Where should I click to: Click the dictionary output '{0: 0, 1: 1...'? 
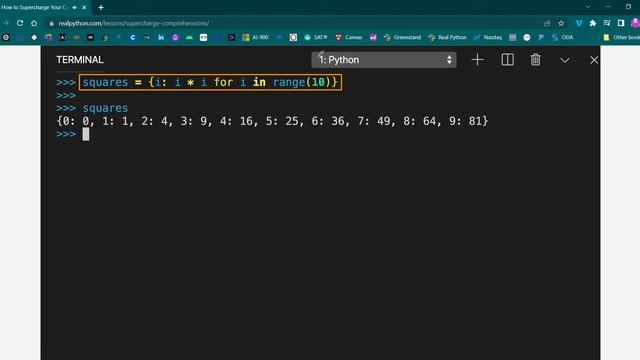tap(272, 121)
